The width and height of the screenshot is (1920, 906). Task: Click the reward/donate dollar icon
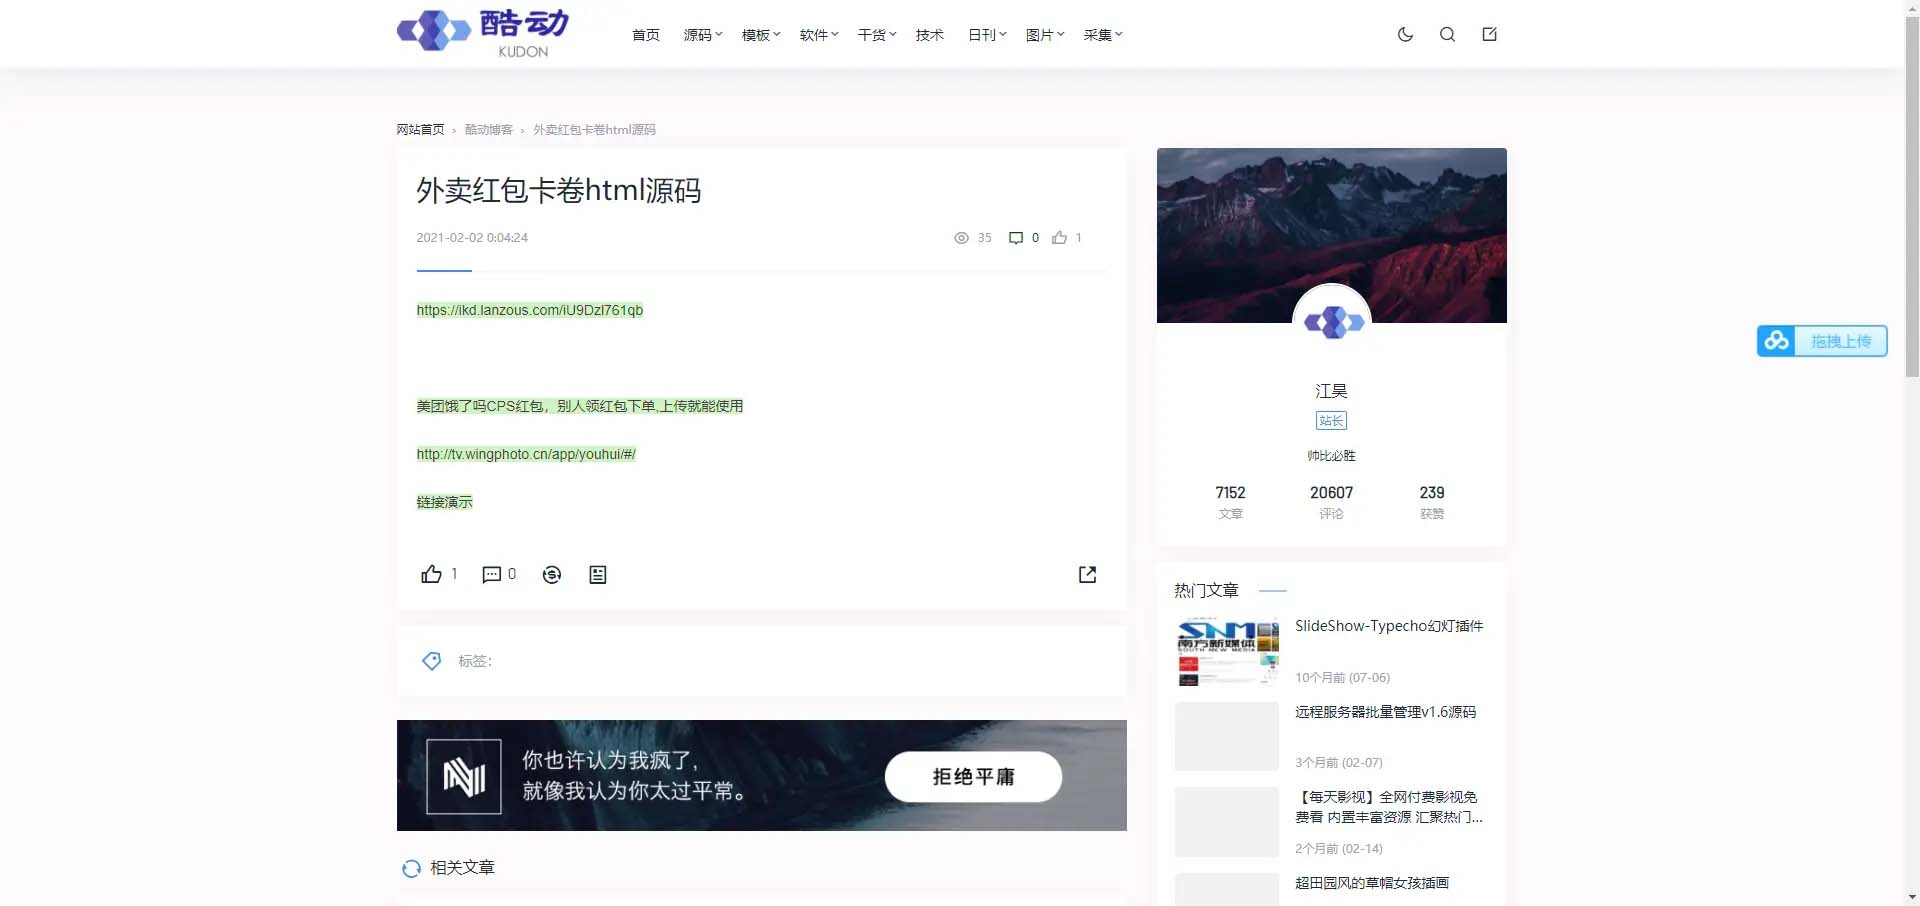[551, 574]
